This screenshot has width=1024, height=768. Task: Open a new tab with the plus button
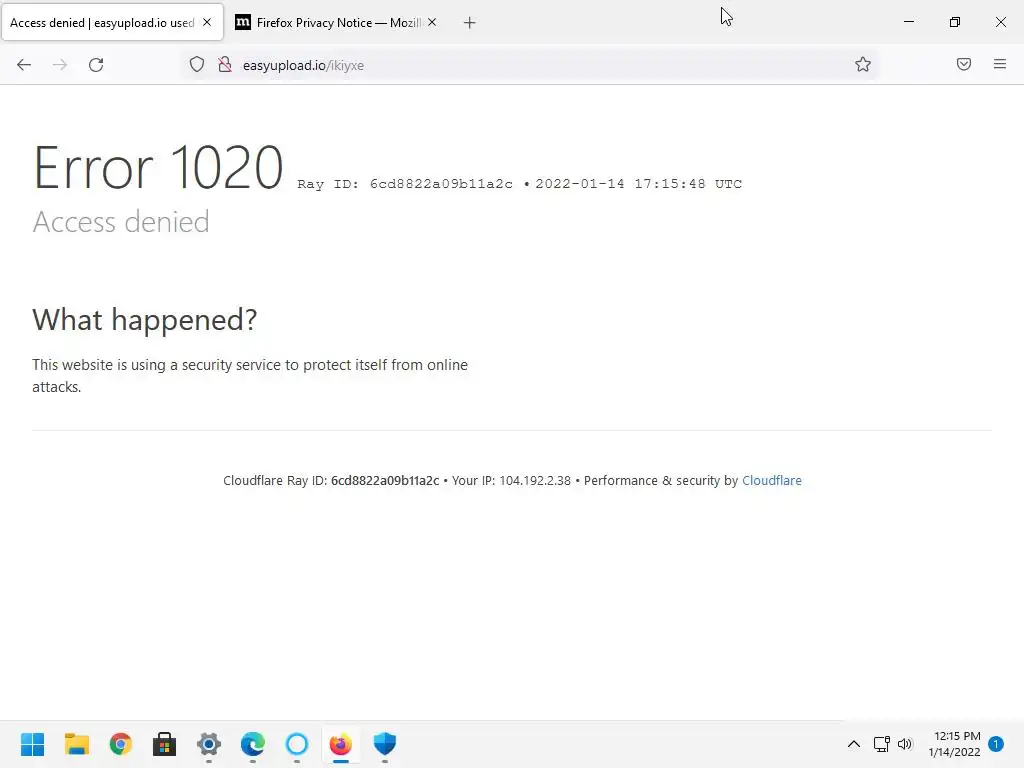pyautogui.click(x=470, y=23)
